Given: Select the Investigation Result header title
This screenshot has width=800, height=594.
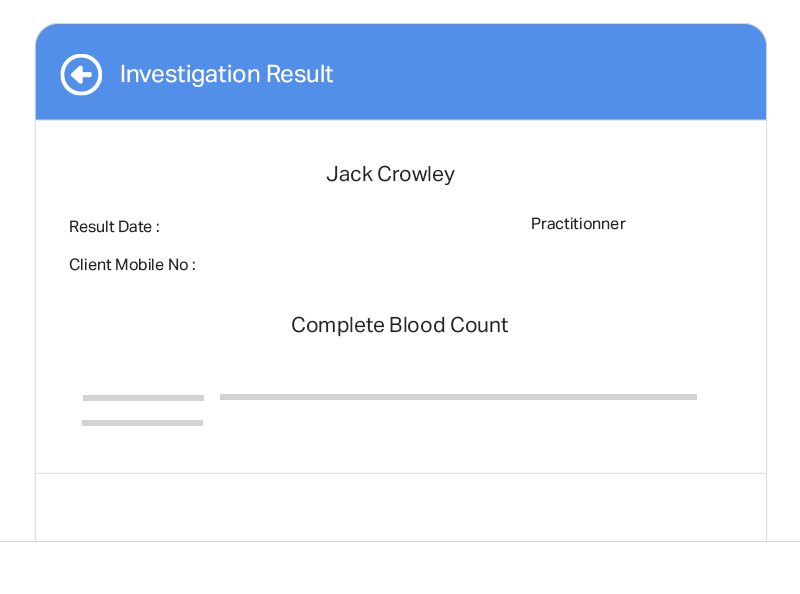Looking at the screenshot, I should [227, 75].
